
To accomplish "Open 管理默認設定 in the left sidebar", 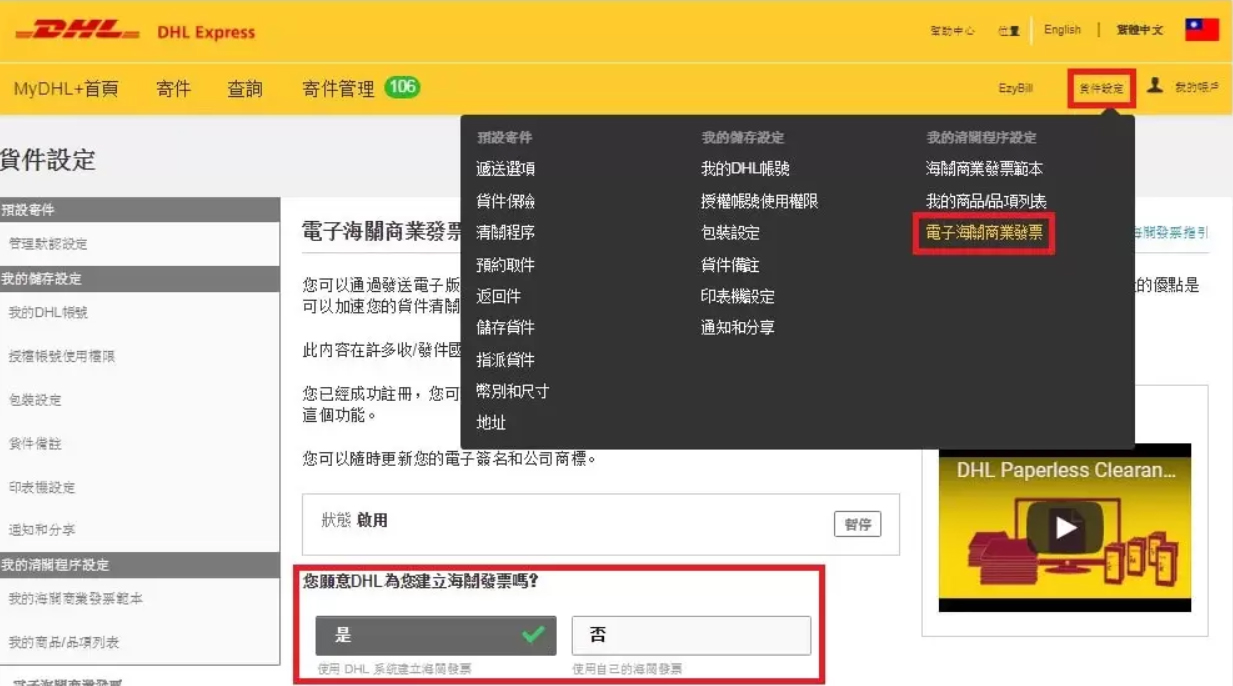I will pos(47,244).
